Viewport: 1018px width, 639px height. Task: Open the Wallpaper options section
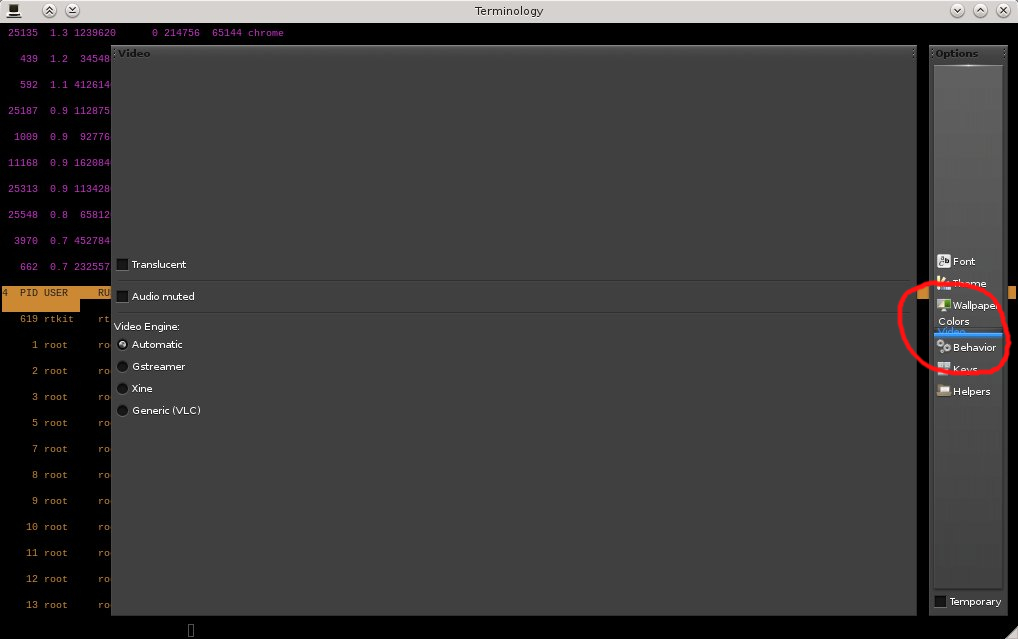point(967,305)
